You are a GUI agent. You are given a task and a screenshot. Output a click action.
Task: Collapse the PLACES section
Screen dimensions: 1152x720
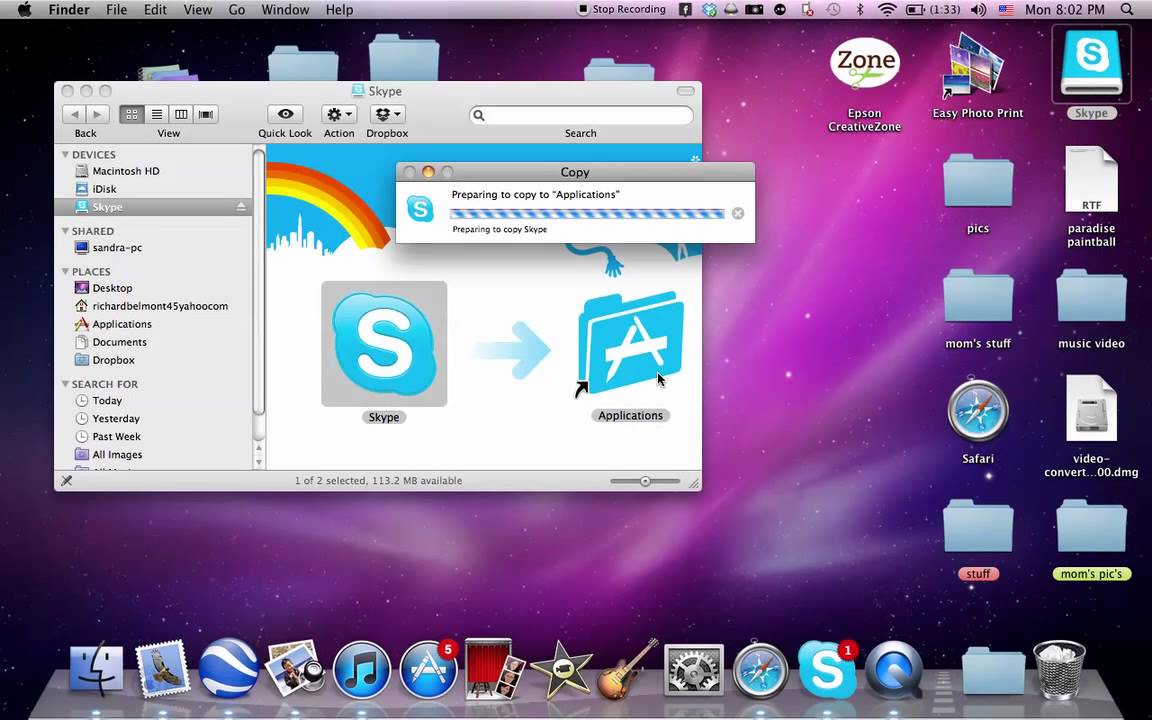[x=65, y=271]
